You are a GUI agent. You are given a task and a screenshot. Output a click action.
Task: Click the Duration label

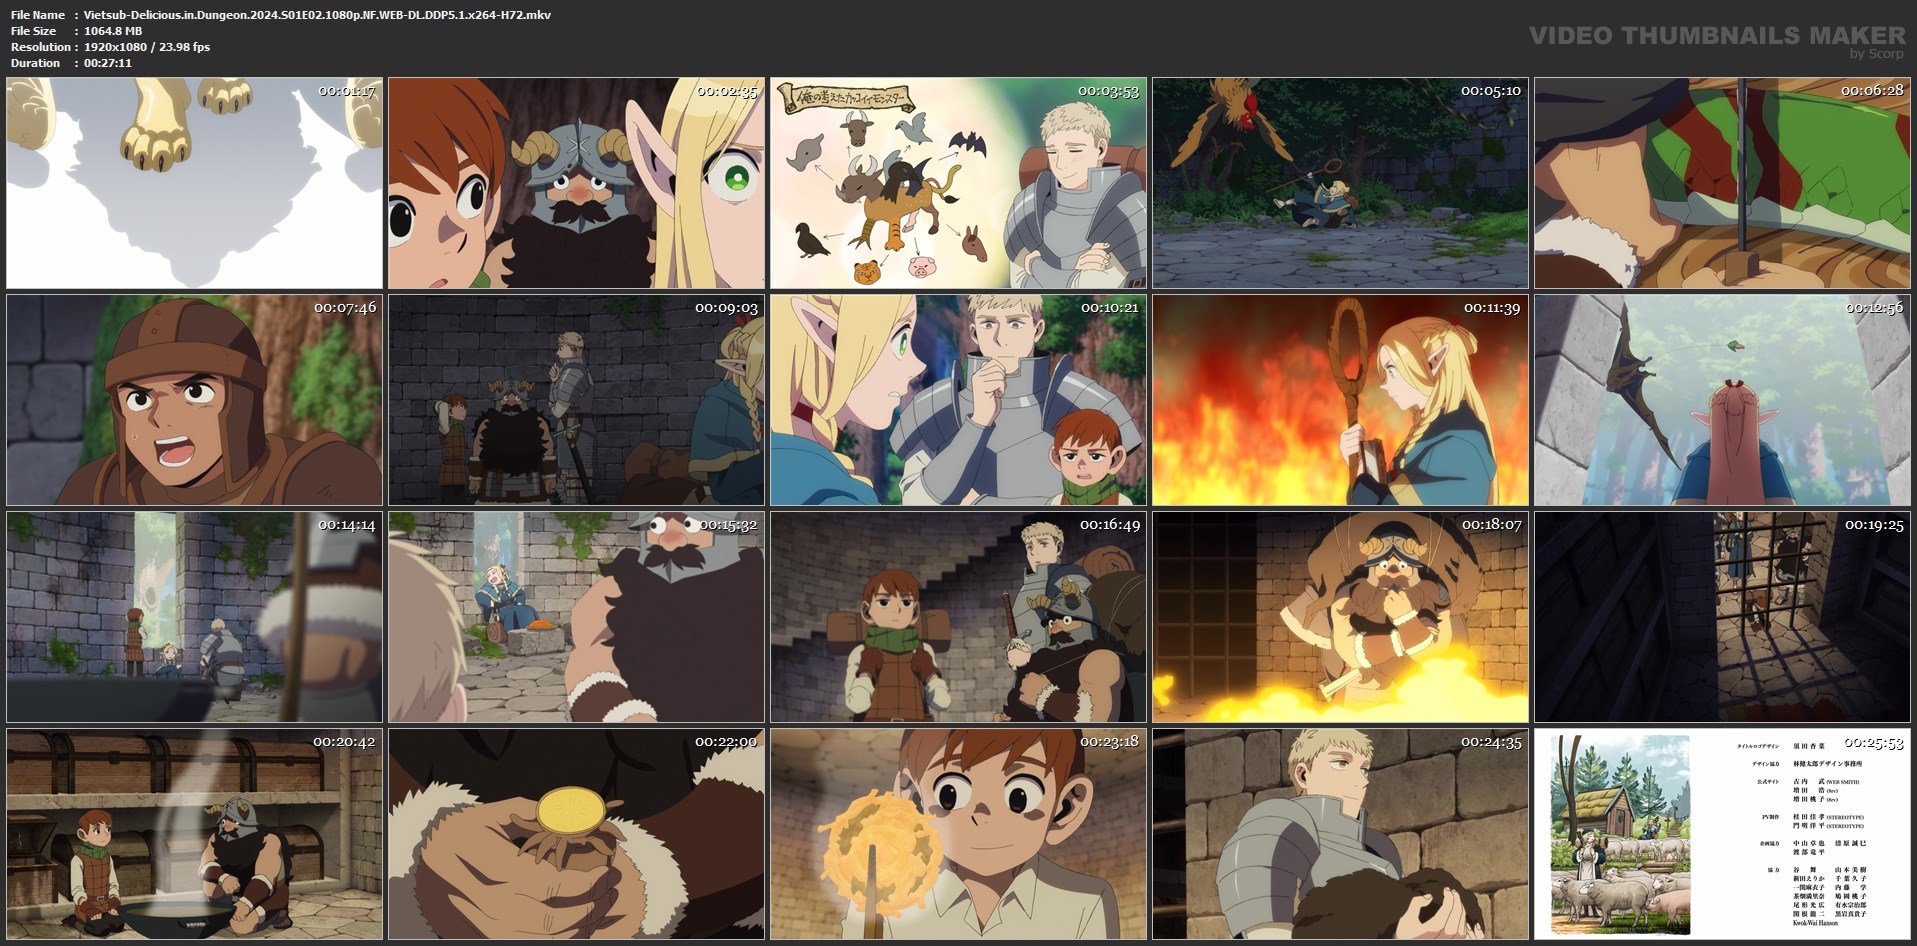pos(36,63)
